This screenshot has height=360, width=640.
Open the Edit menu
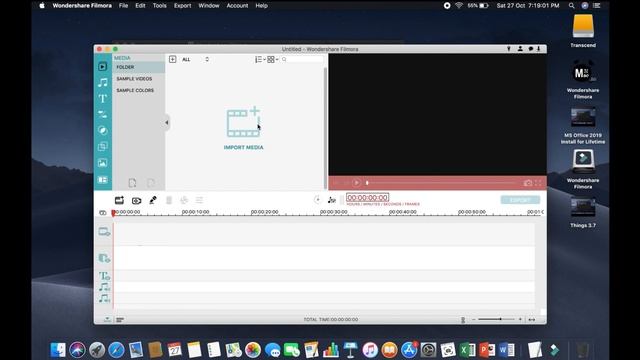[x=140, y=6]
